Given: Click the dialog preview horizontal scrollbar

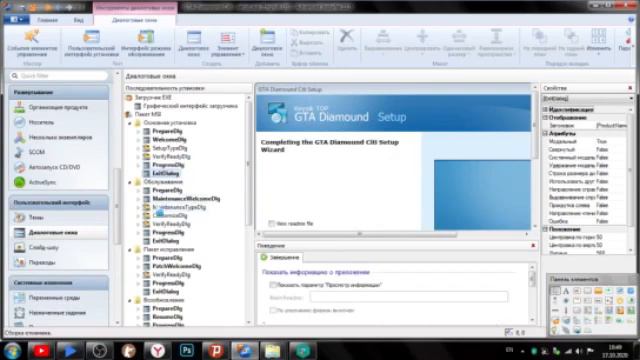Looking at the screenshot, I should (x=360, y=234).
